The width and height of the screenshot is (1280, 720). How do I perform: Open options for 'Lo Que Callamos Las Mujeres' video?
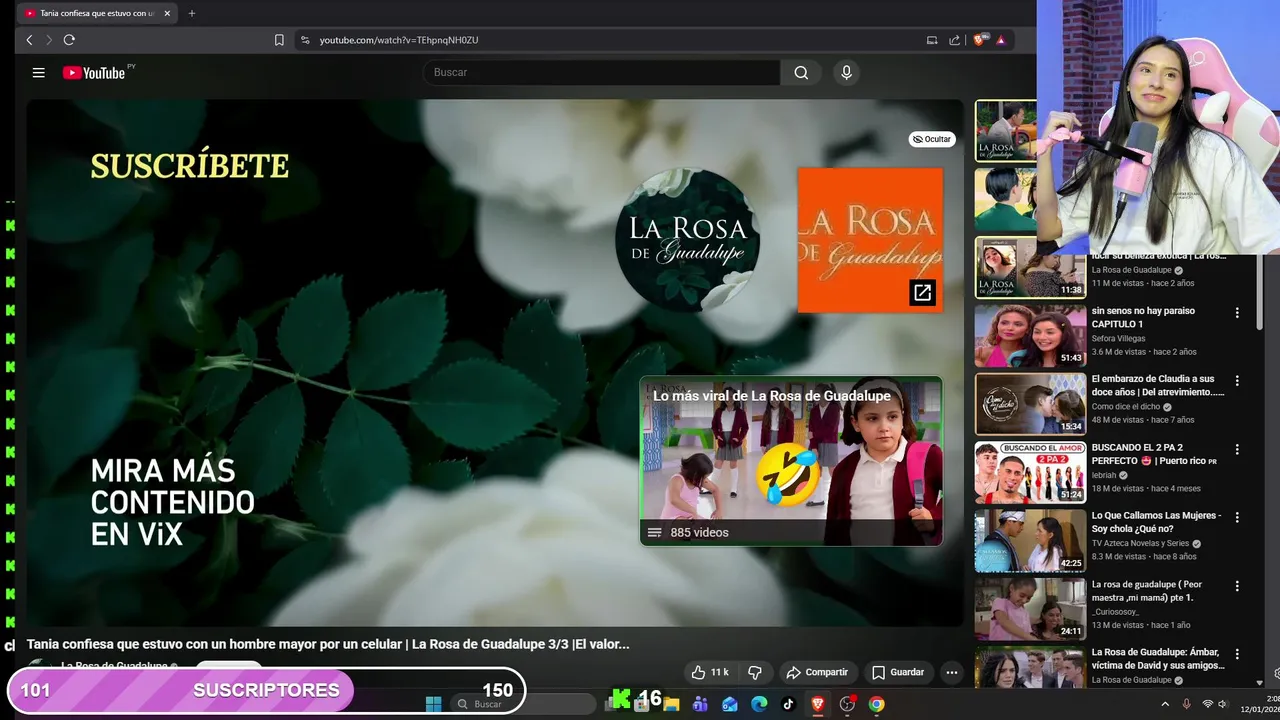point(1237,517)
